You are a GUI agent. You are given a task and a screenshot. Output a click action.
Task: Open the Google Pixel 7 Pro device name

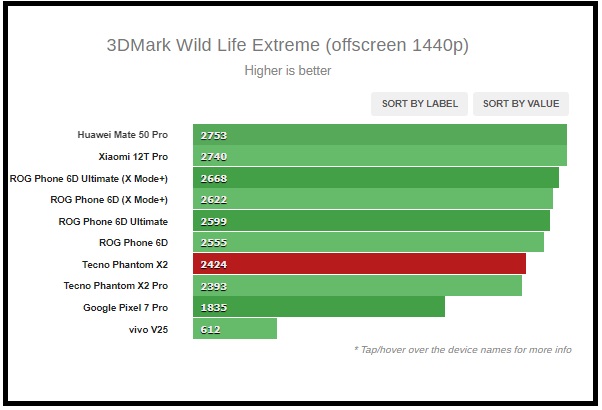[125, 307]
